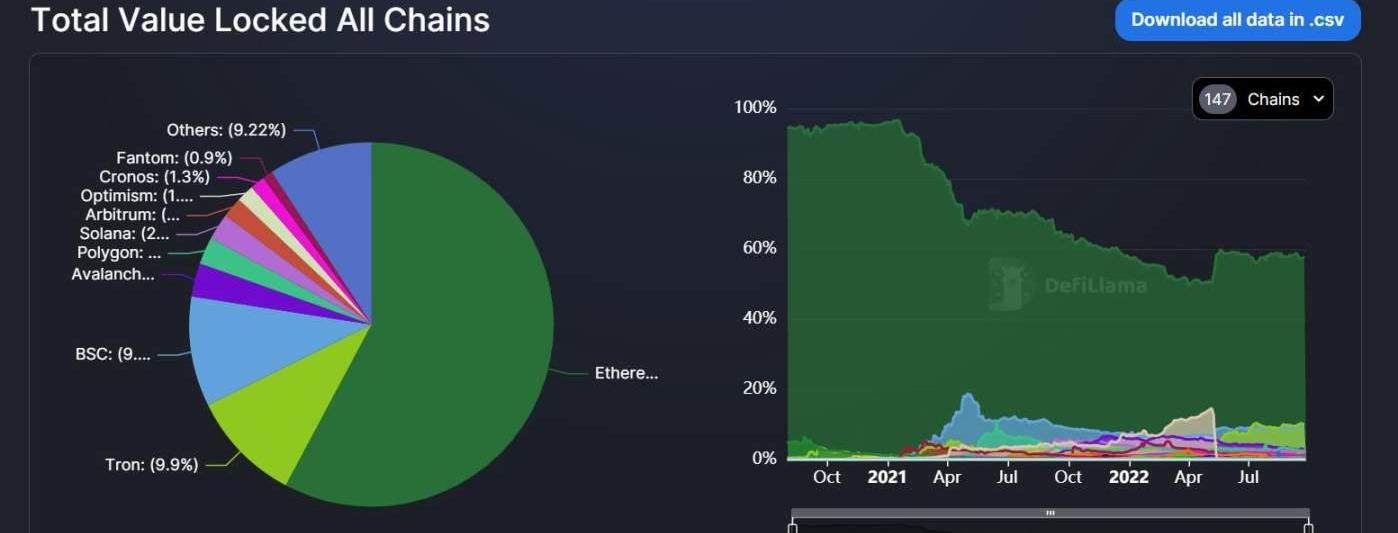Click the Tron: (9.9%) label
Image resolution: width=1398 pixels, height=533 pixels.
point(151,465)
